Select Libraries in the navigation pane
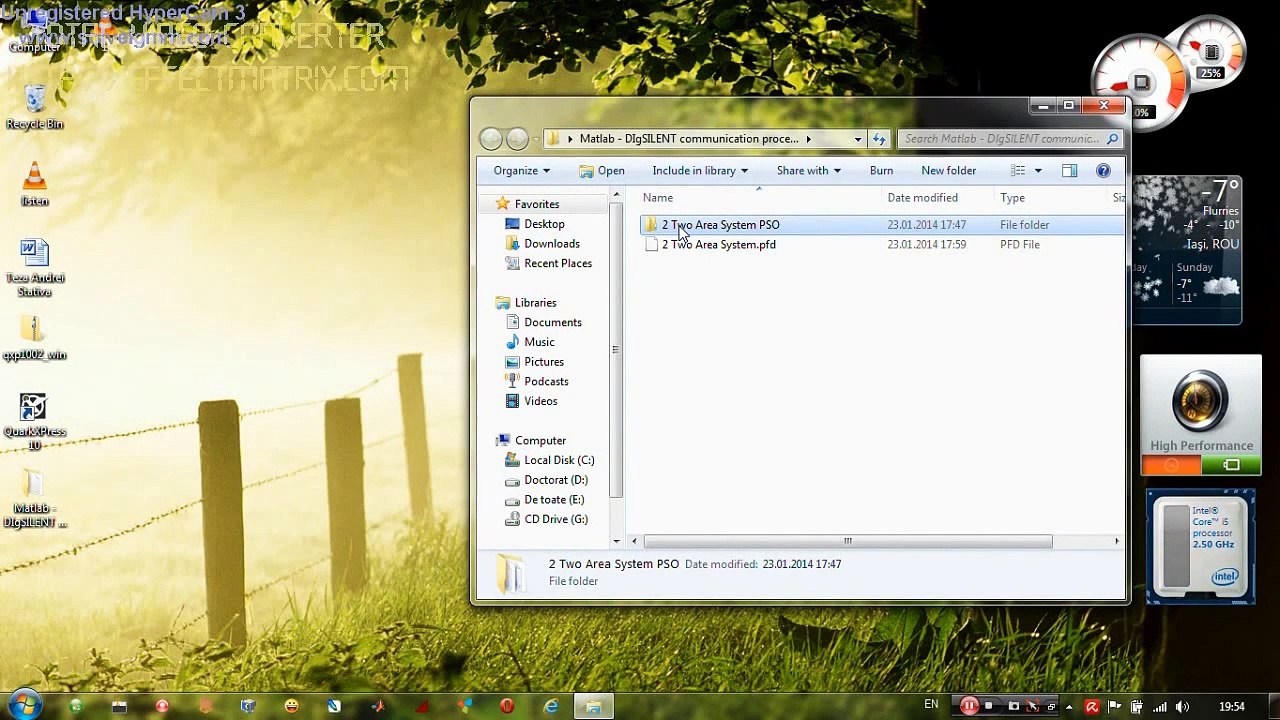This screenshot has height=720, width=1280. coord(535,303)
